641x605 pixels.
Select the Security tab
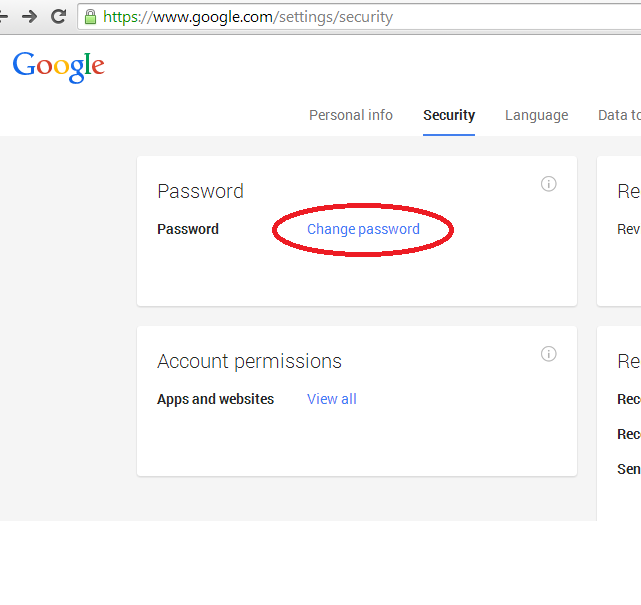click(x=449, y=115)
